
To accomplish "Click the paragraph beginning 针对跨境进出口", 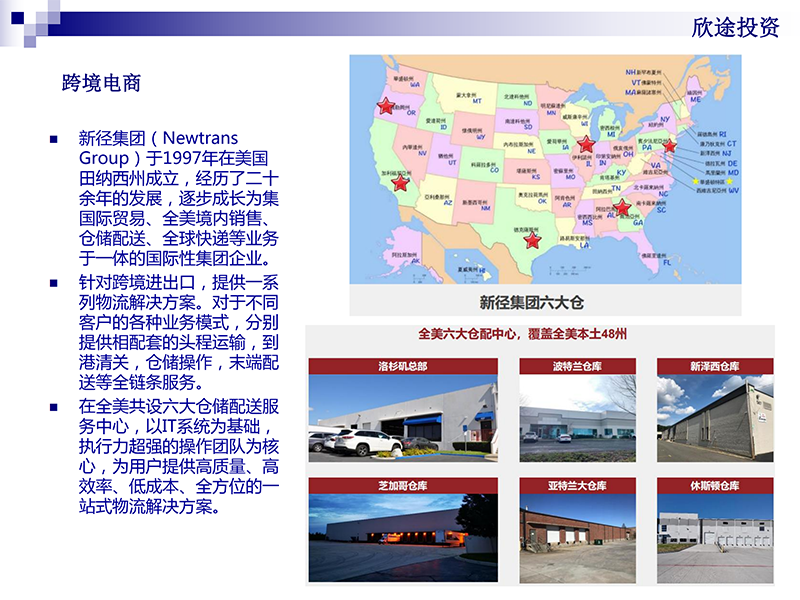I will [179, 332].
